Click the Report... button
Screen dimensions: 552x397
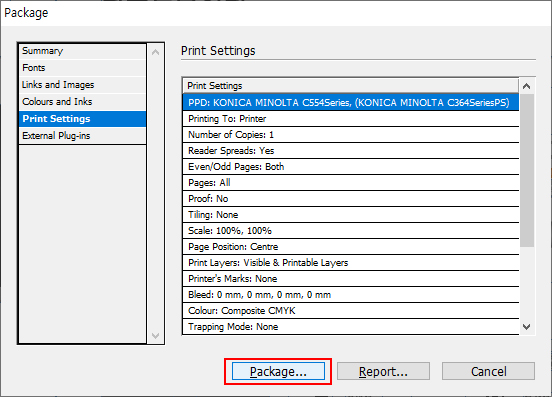click(x=383, y=371)
